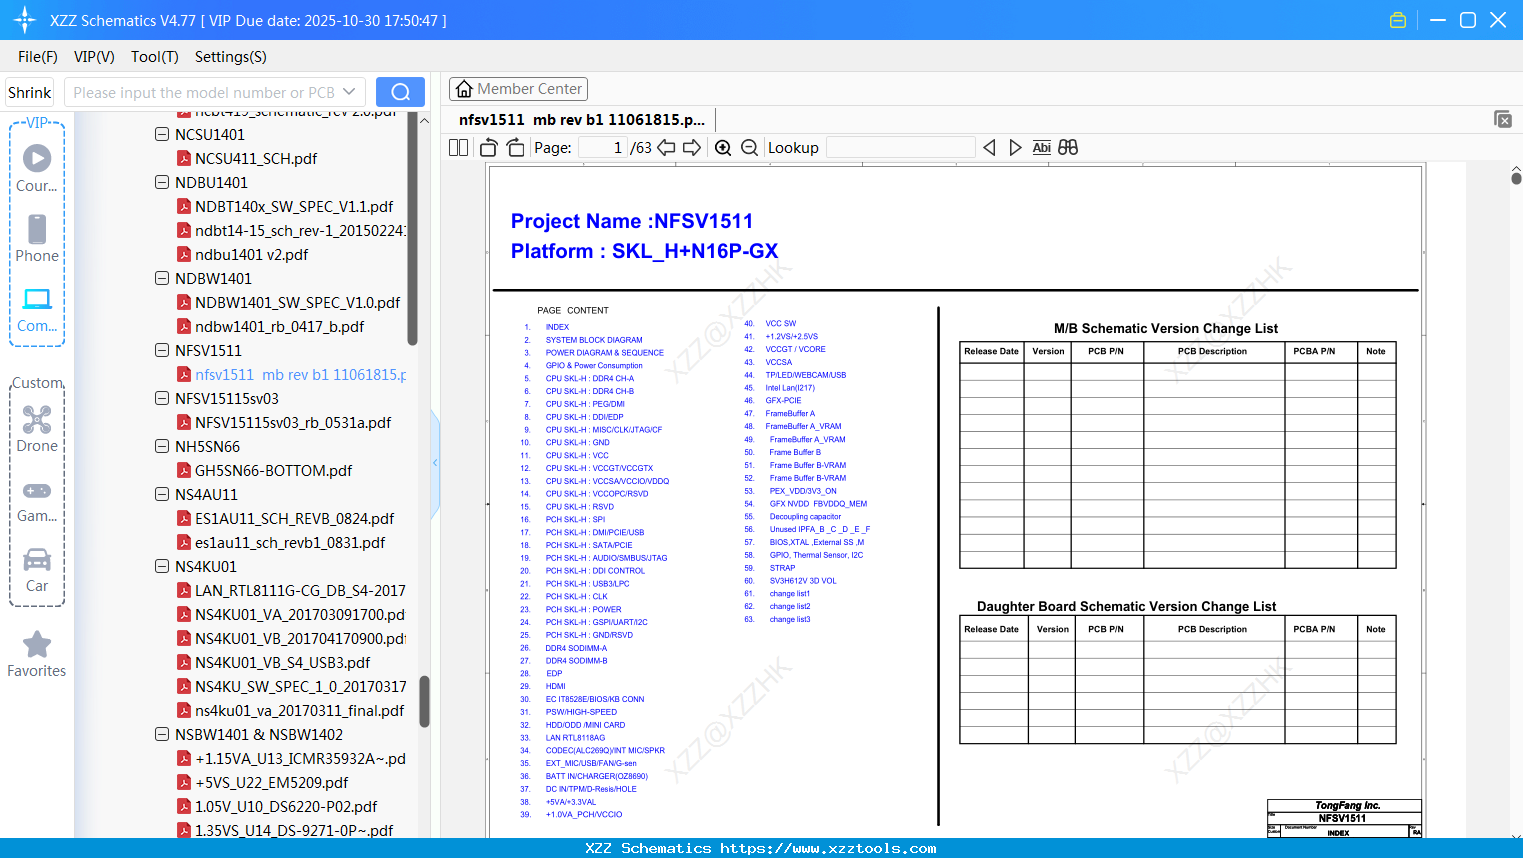The height and width of the screenshot is (858, 1523).
Task: Open NDBT140x_SW_SPEC_V1.1.pdf
Action: pyautogui.click(x=294, y=206)
